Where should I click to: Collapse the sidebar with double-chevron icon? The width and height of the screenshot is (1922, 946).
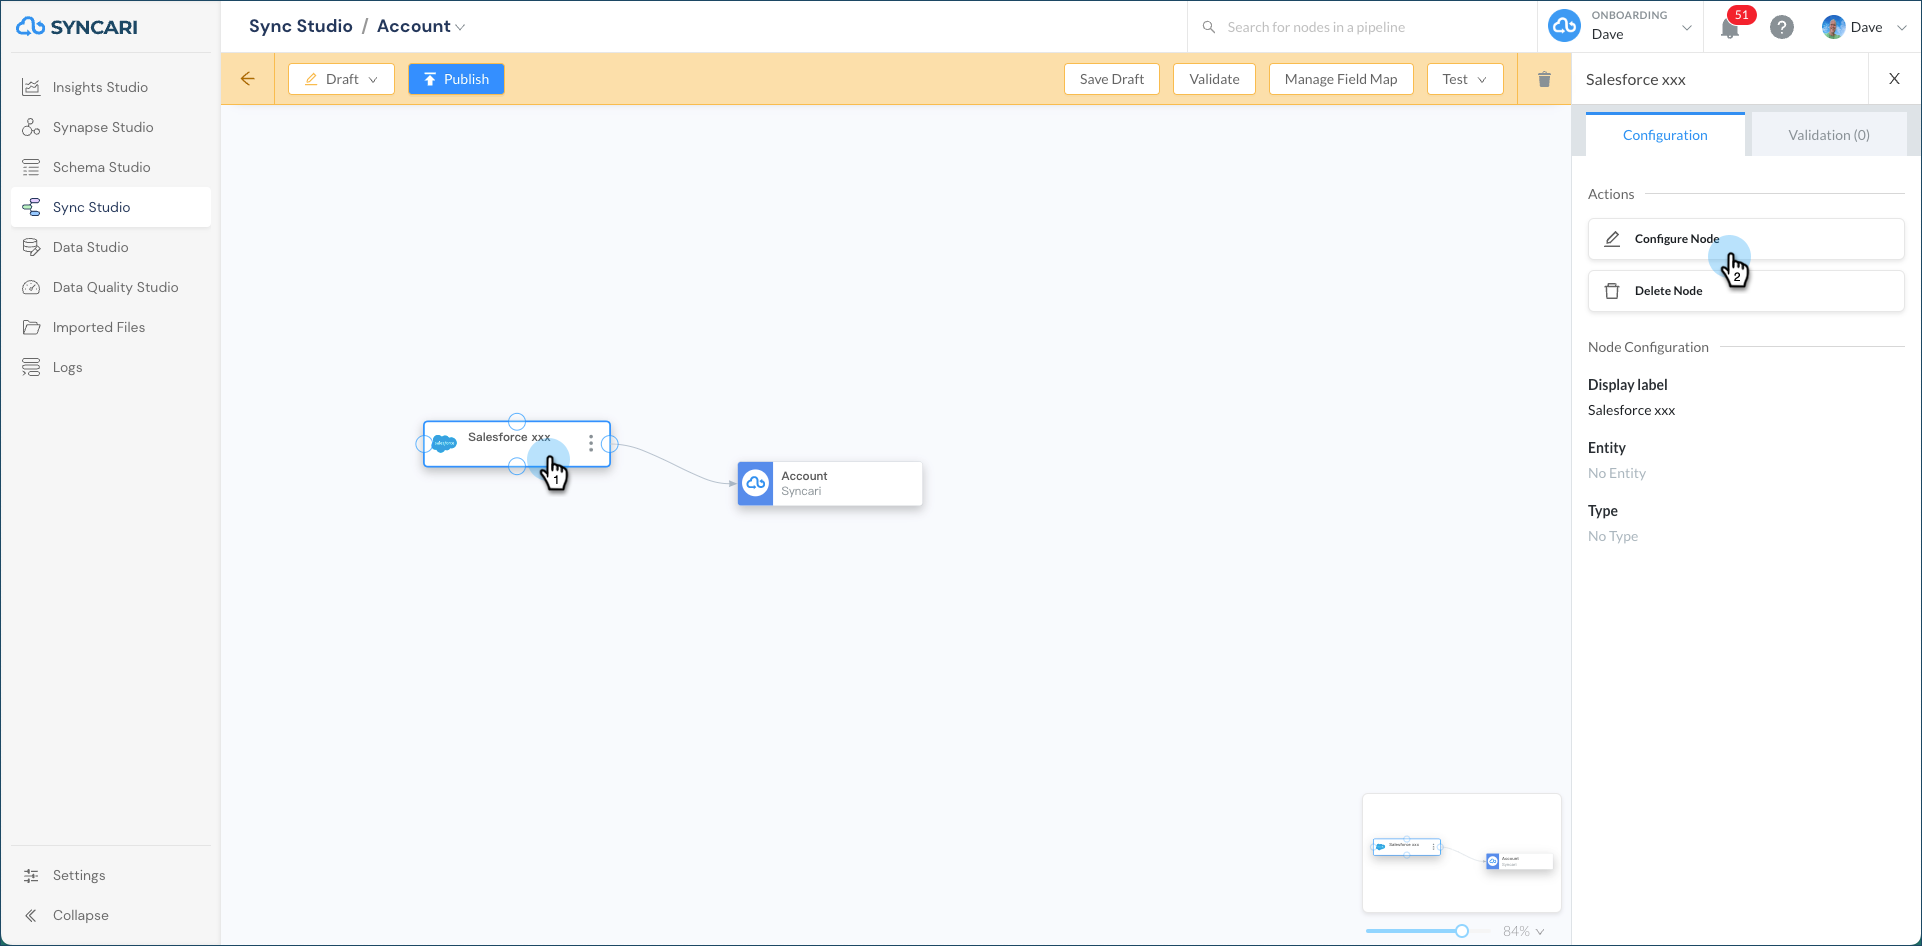[x=32, y=915]
